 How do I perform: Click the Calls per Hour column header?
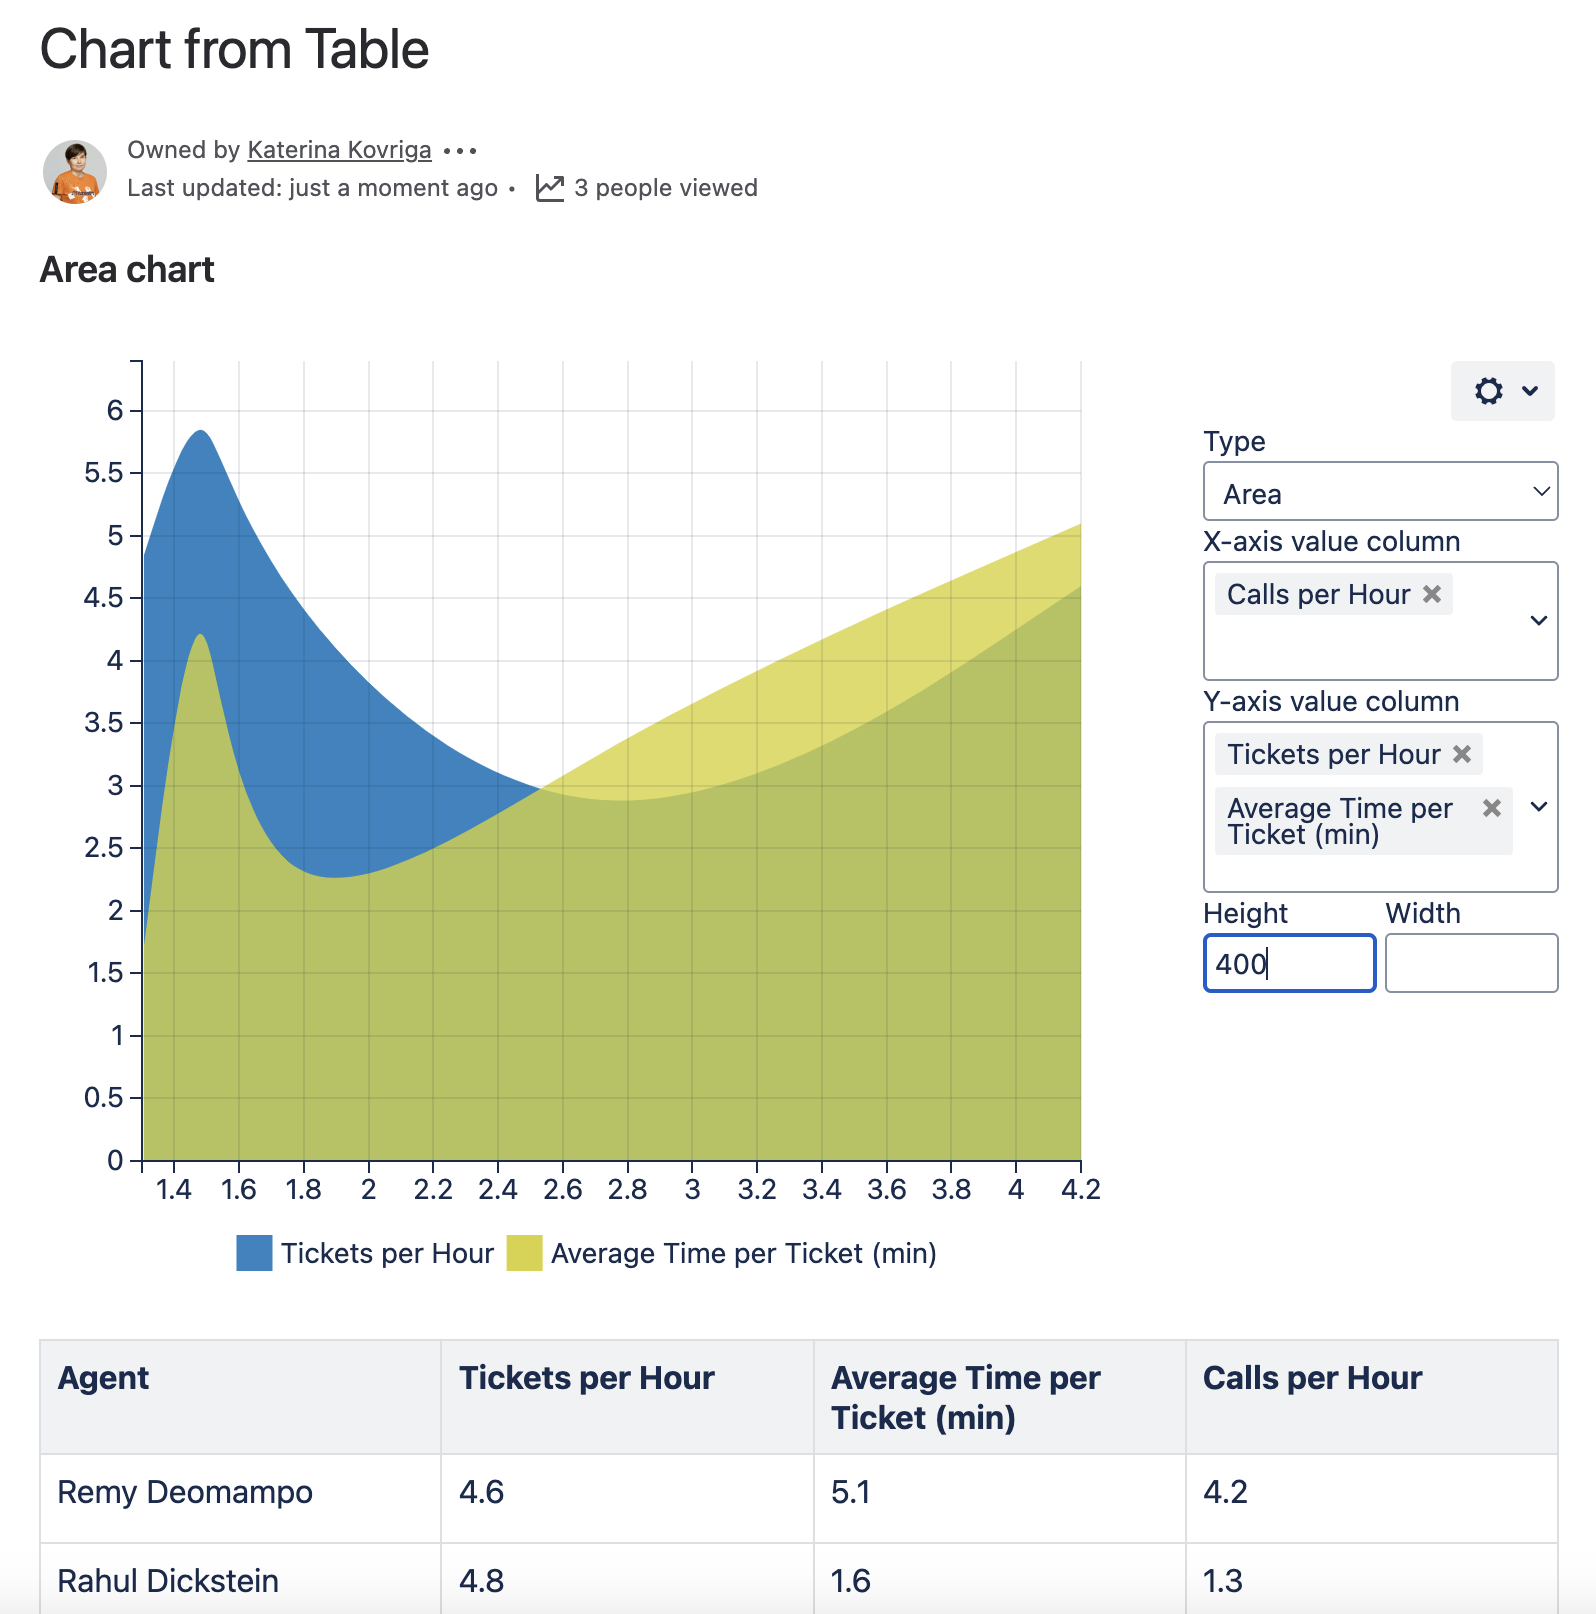click(1312, 1378)
